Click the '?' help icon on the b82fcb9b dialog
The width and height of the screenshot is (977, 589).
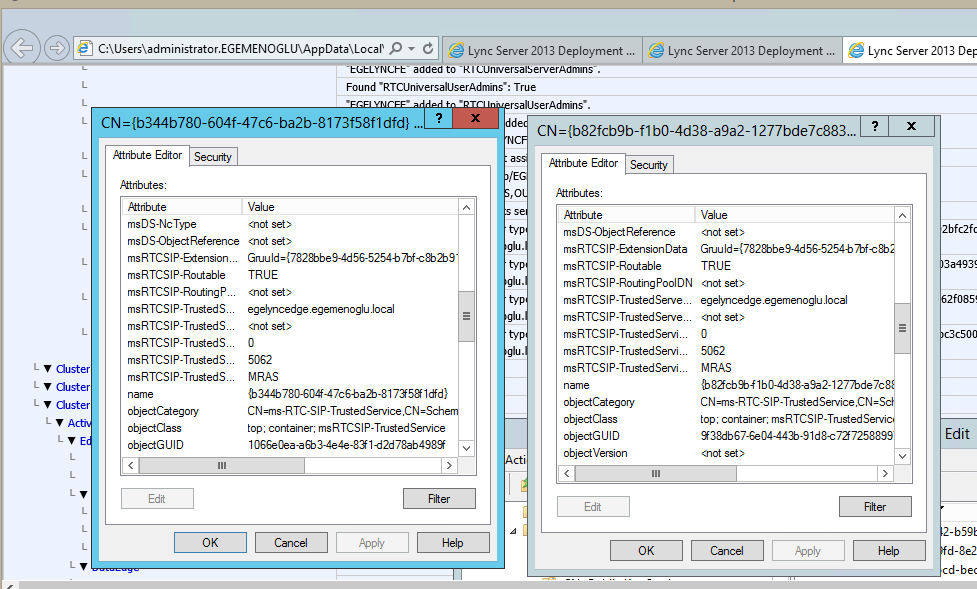874,127
